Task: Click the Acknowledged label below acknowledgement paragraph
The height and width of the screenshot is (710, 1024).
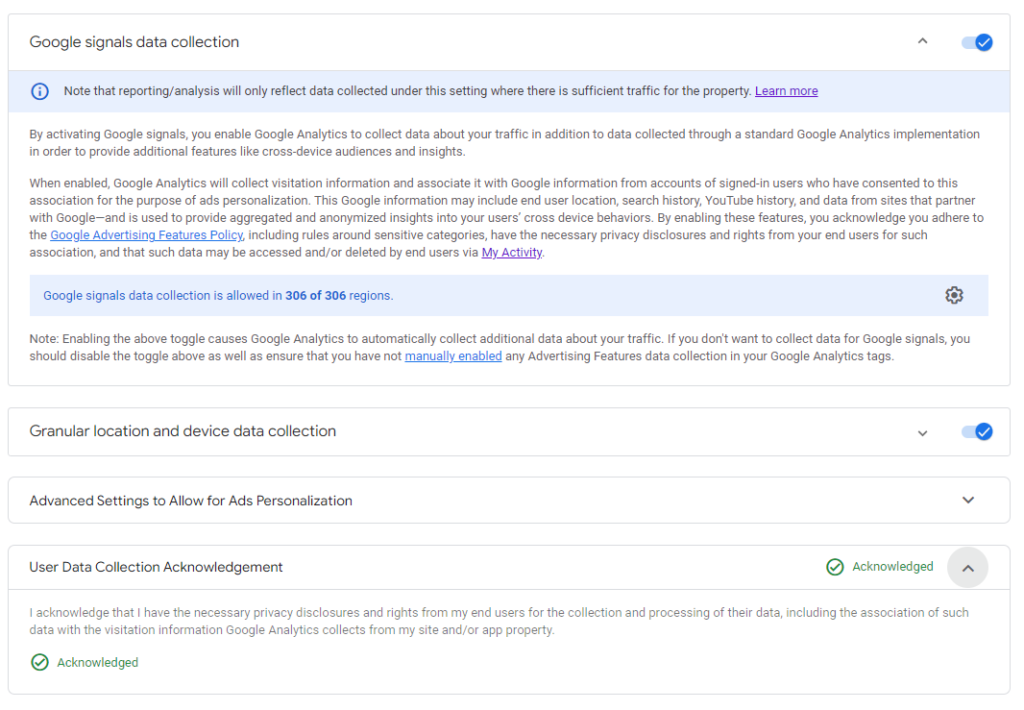Action: 97,662
